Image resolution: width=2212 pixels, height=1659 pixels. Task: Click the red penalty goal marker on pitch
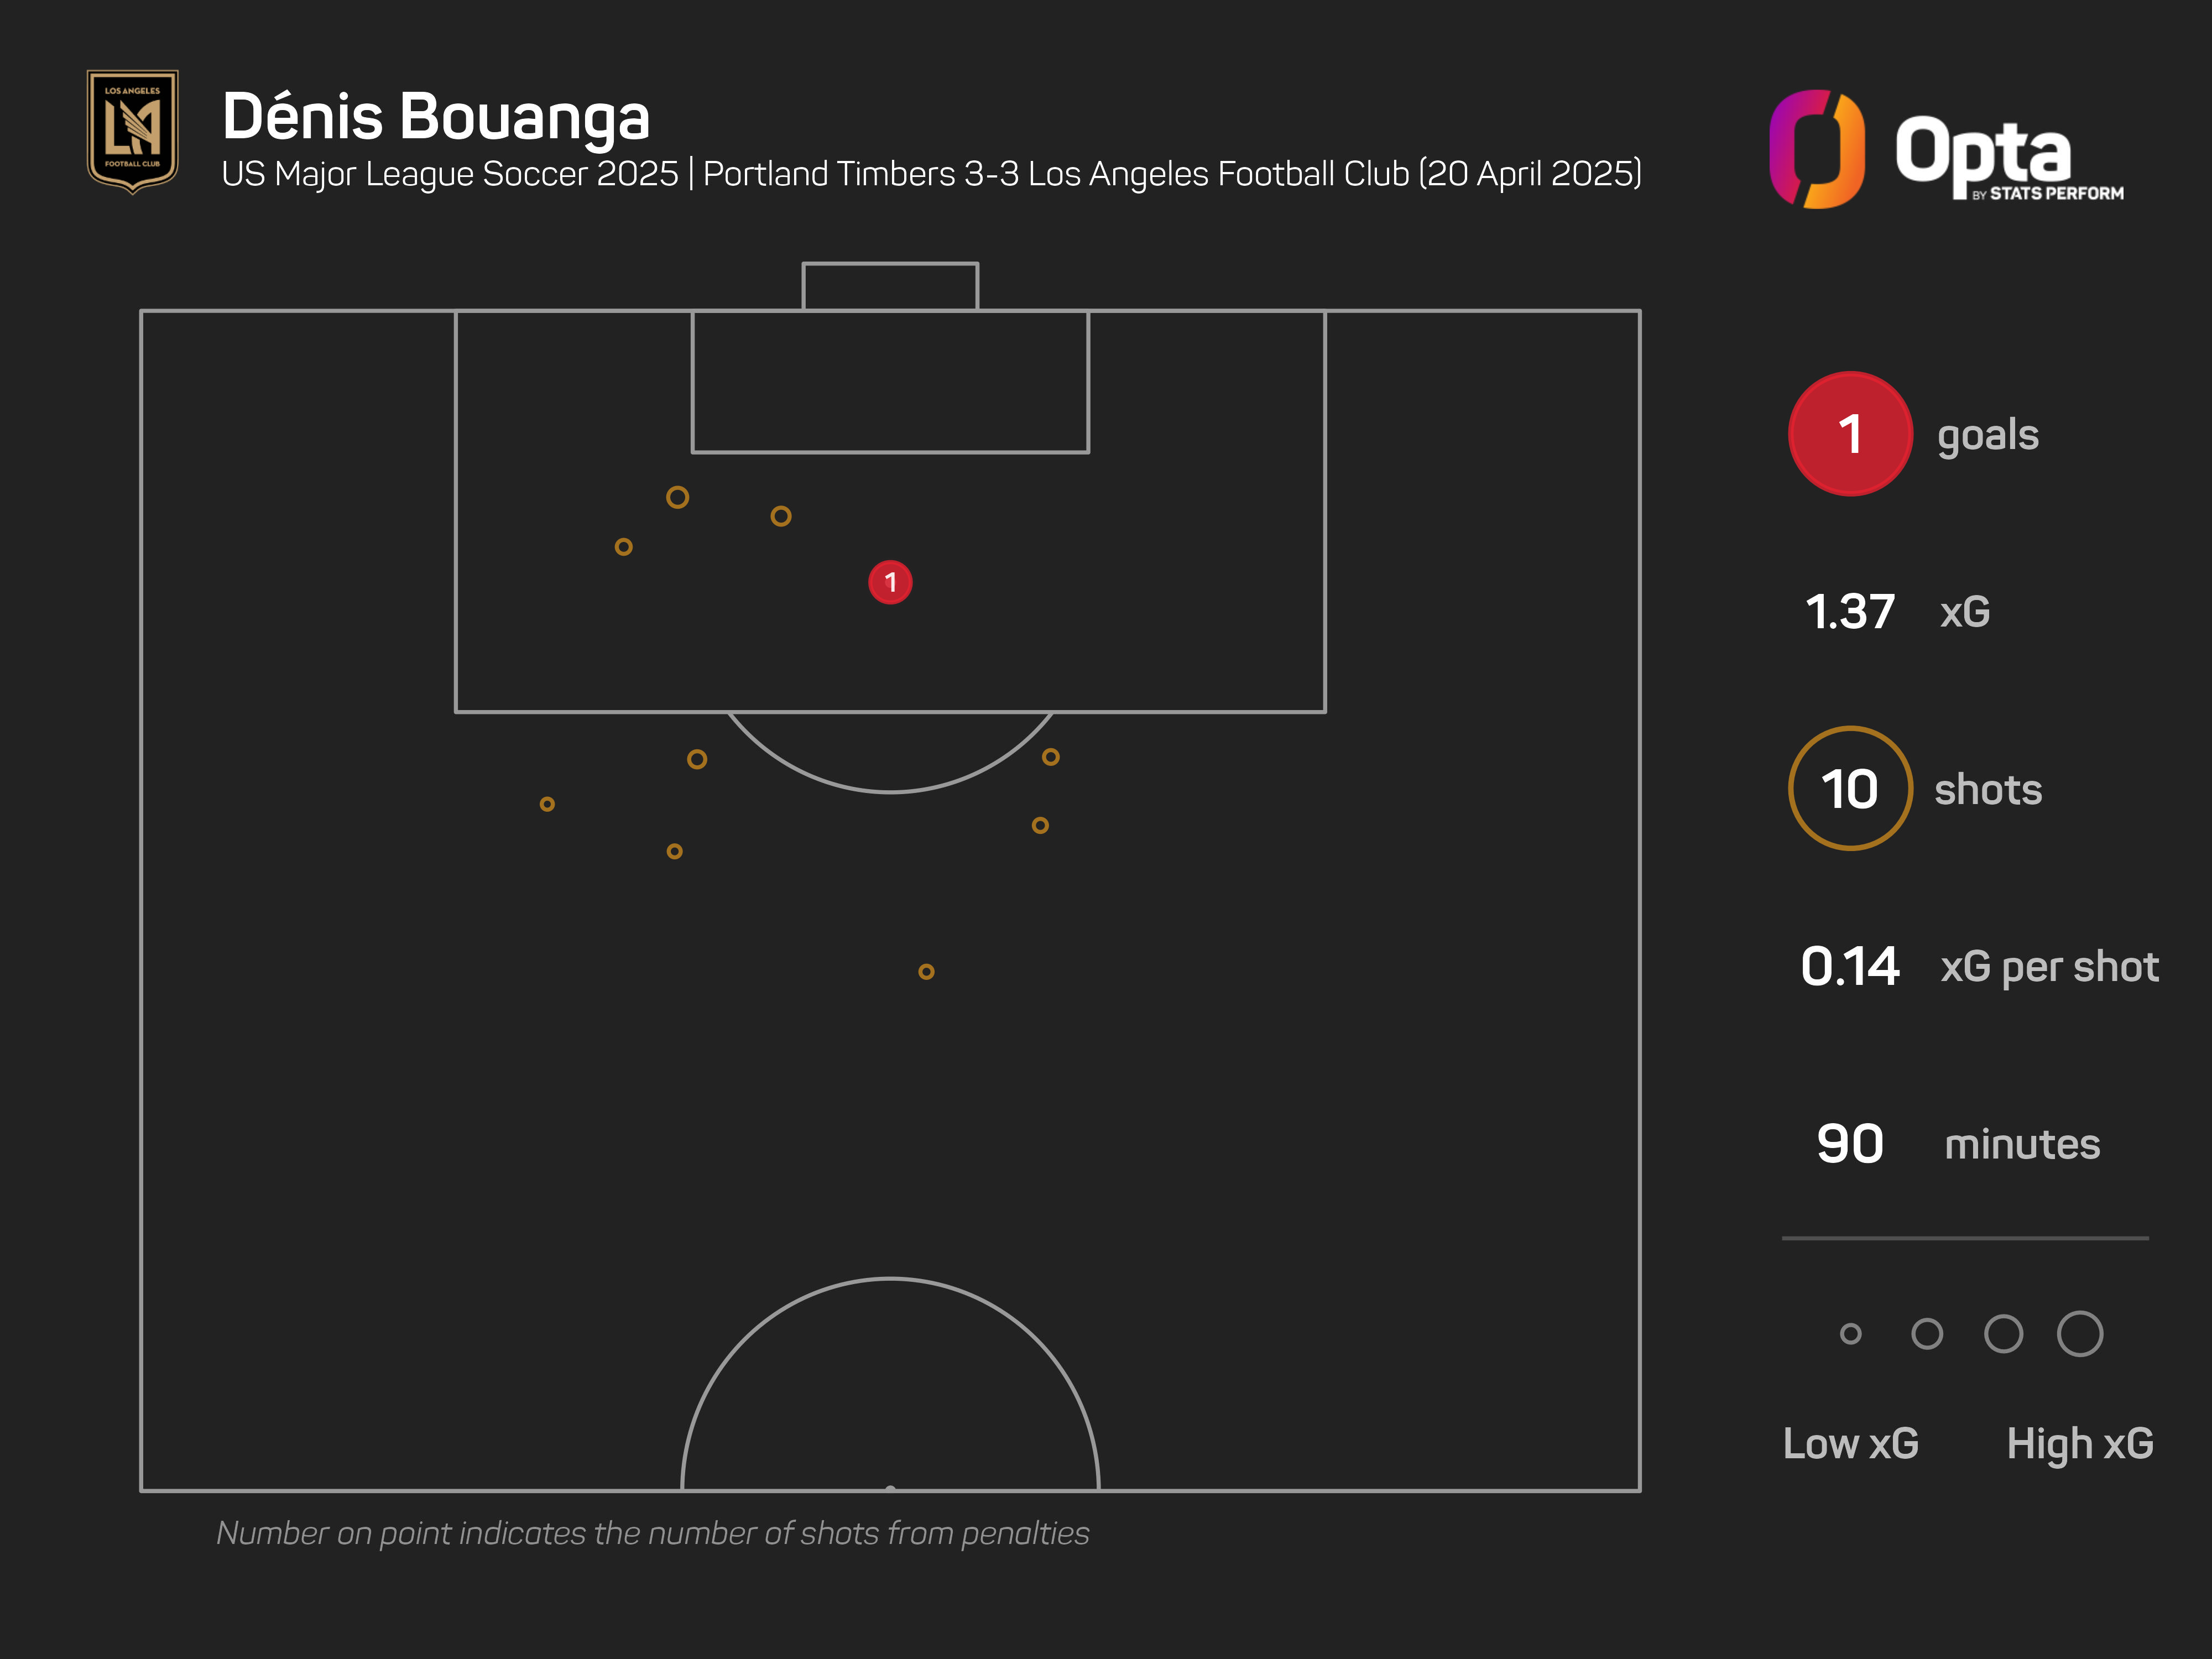(x=890, y=582)
